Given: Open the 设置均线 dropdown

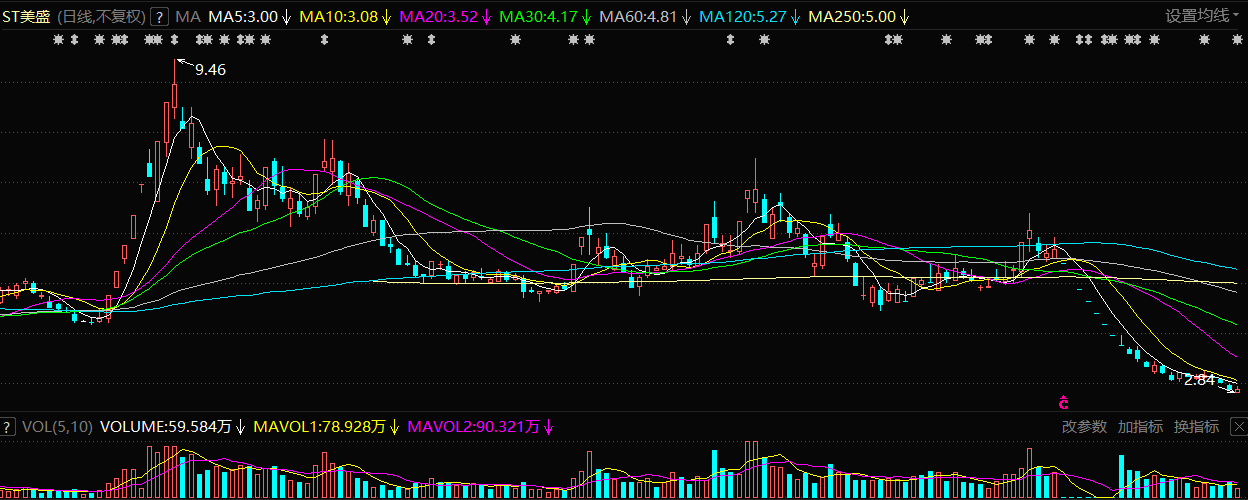Looking at the screenshot, I should click(x=1204, y=16).
